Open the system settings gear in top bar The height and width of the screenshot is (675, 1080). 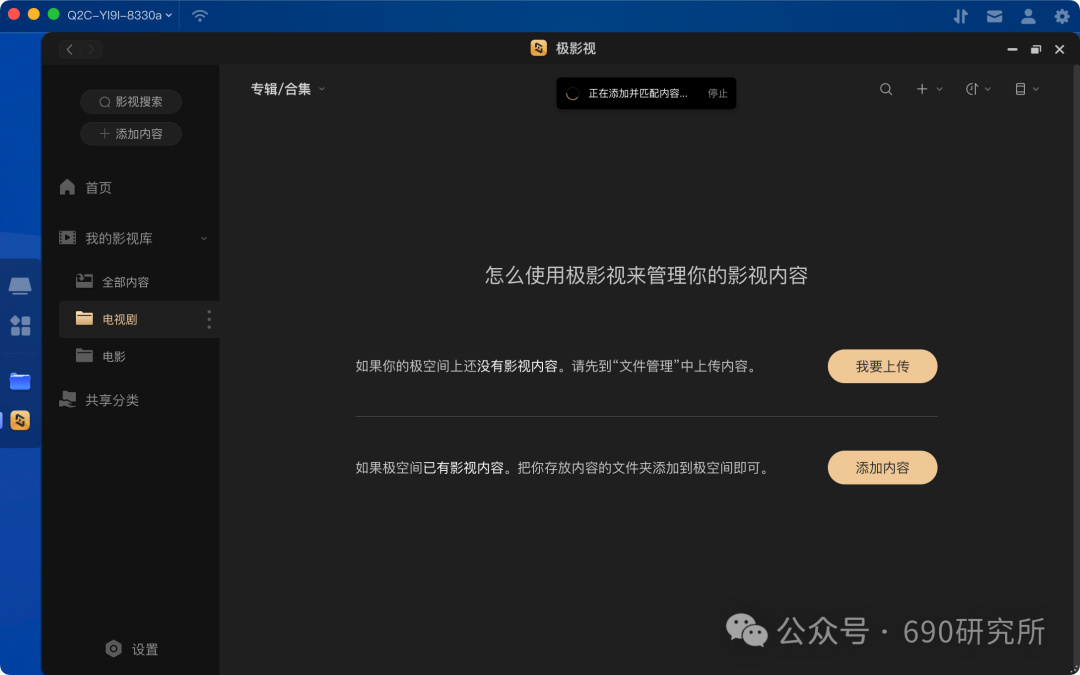[x=1062, y=16]
